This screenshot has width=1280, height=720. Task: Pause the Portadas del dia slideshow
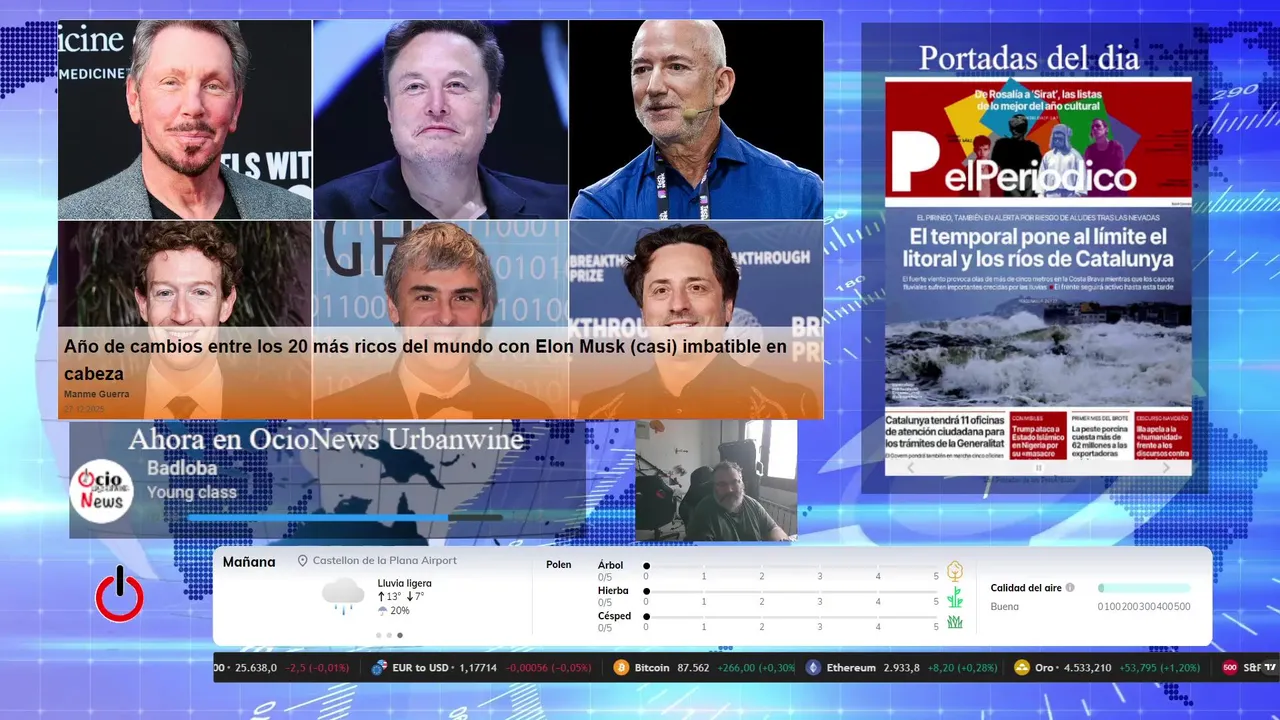[x=1038, y=467]
